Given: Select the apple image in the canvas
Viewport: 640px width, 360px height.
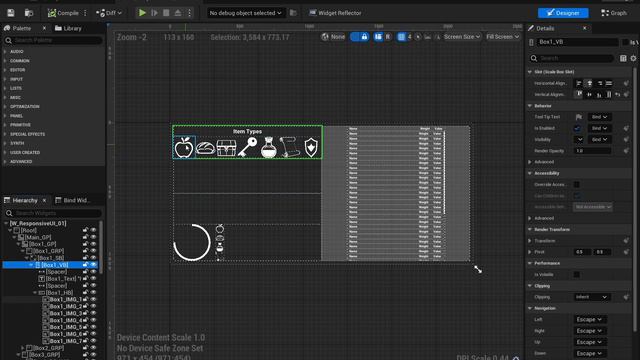Looking at the screenshot, I should 184,147.
